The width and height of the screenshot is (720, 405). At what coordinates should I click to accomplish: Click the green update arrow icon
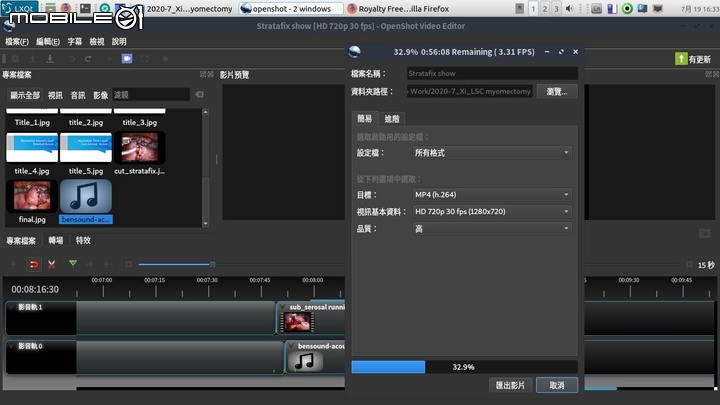pyautogui.click(x=681, y=59)
